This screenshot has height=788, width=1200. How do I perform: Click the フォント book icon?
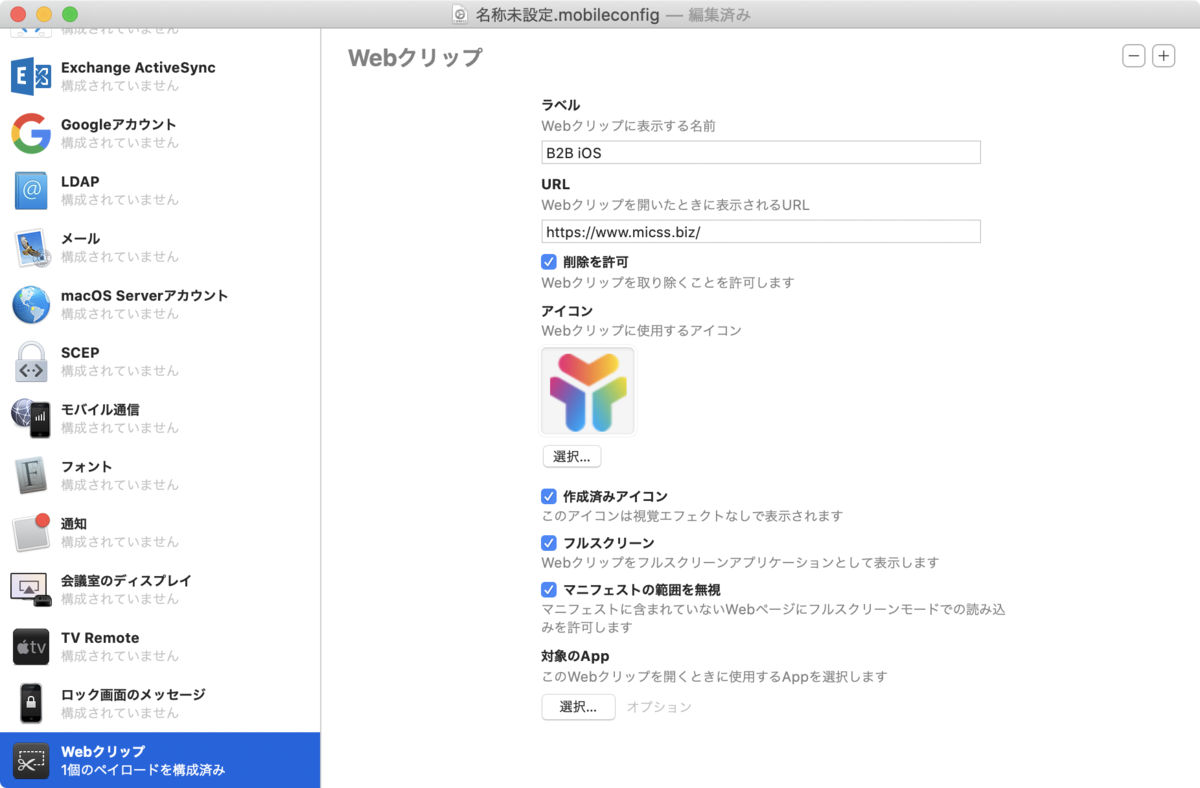coord(31,475)
